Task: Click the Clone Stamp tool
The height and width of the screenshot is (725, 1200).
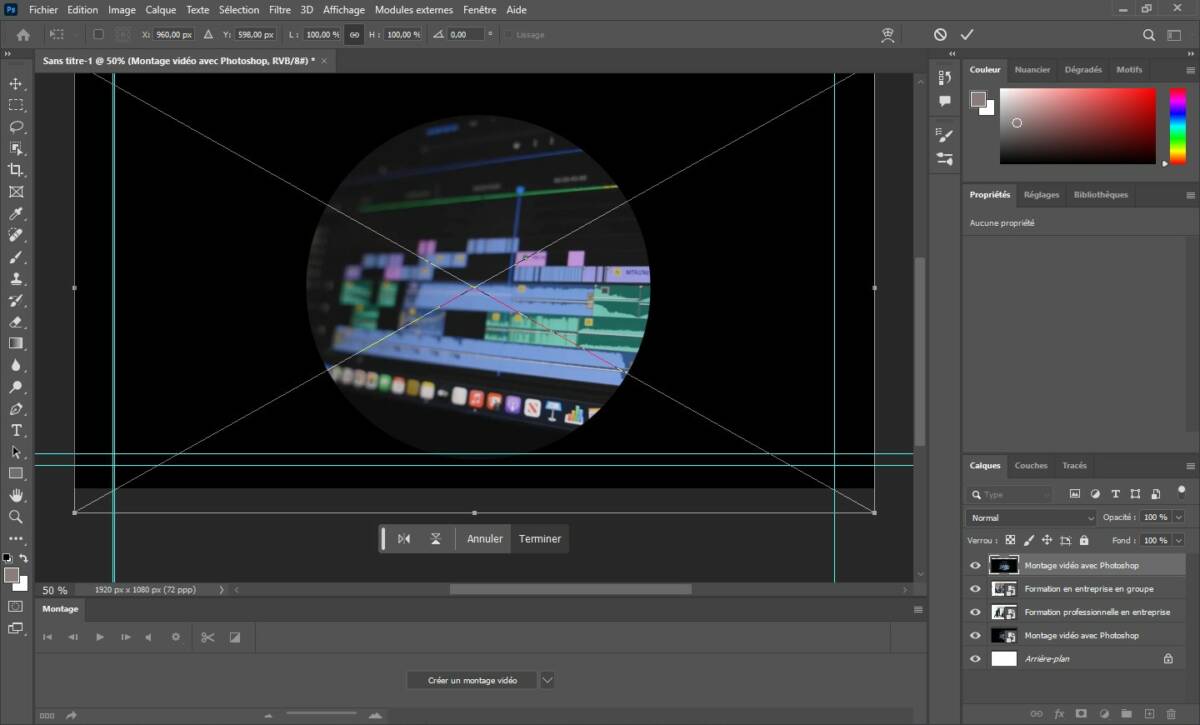Action: (16, 279)
